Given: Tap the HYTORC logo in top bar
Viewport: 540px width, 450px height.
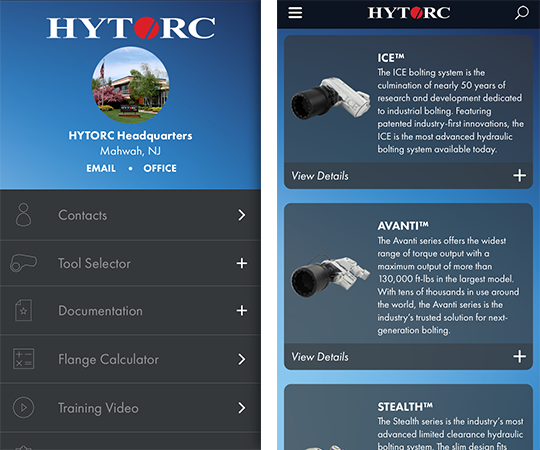Looking at the screenshot, I should click(x=409, y=13).
